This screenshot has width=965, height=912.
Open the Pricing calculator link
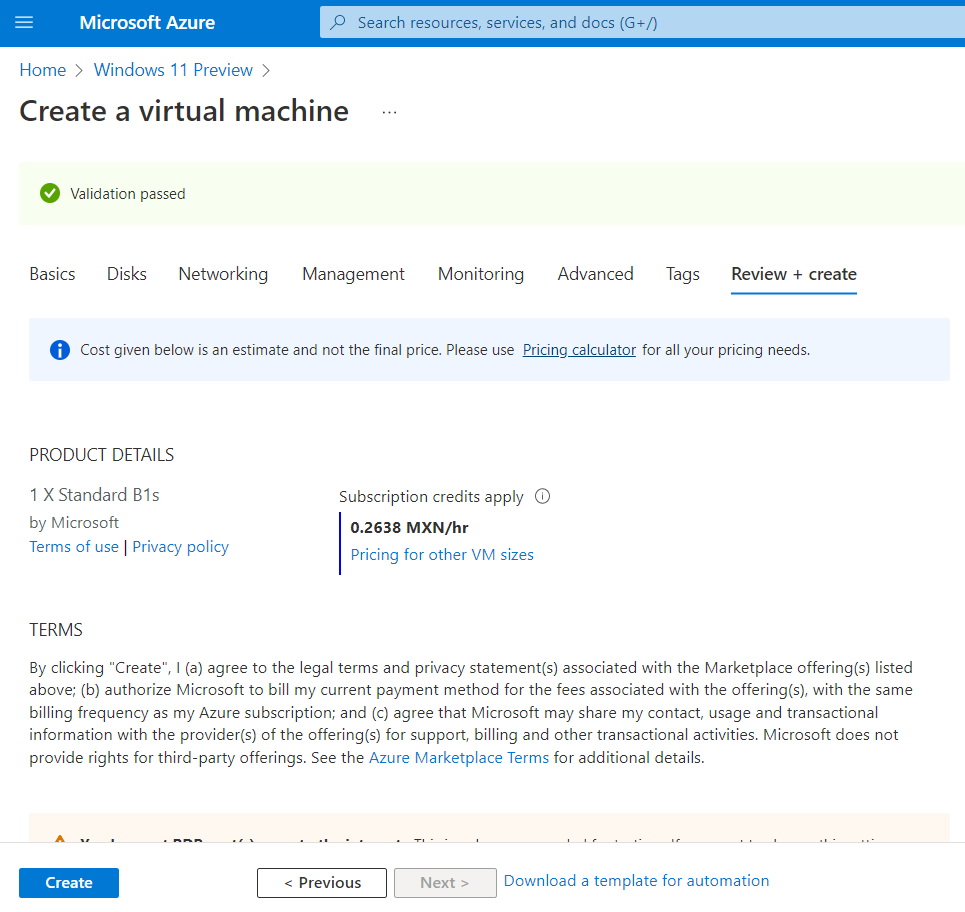tap(578, 349)
